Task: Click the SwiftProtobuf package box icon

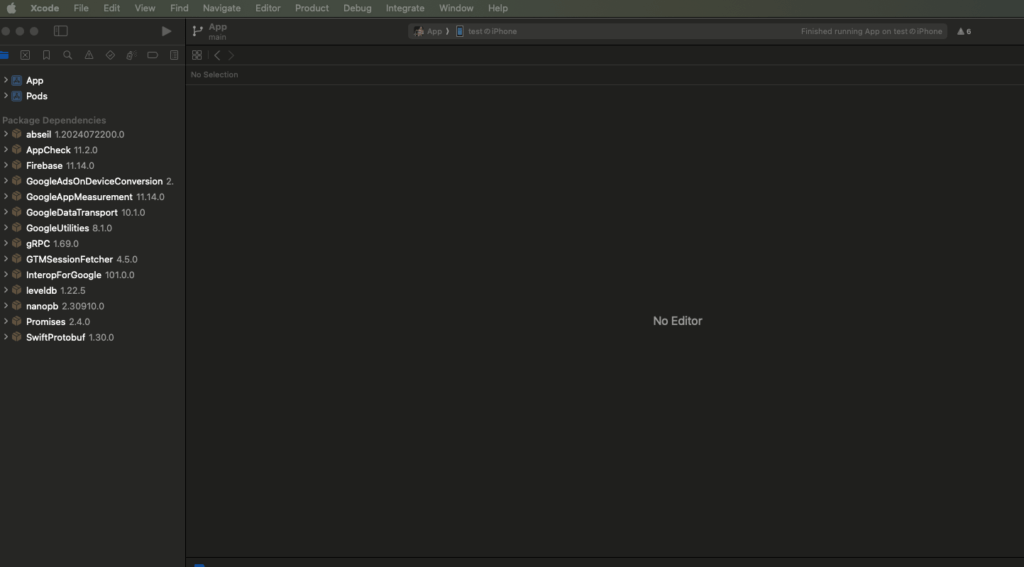Action: pyautogui.click(x=17, y=337)
